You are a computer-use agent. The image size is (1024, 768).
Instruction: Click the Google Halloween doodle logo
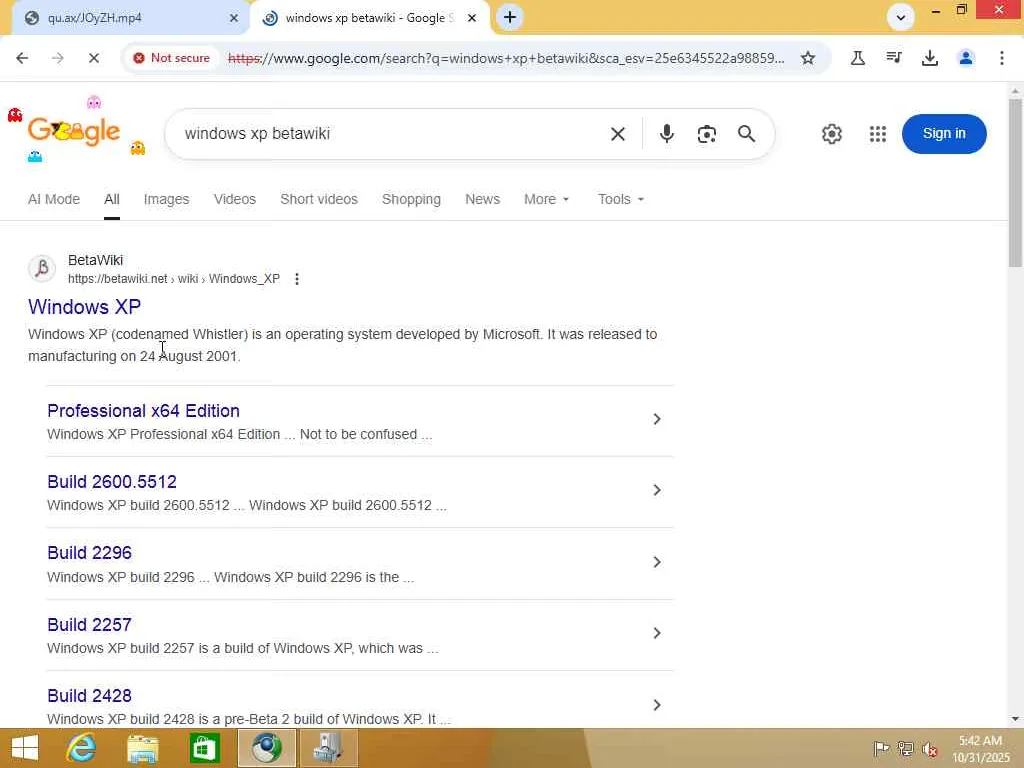[x=74, y=132]
